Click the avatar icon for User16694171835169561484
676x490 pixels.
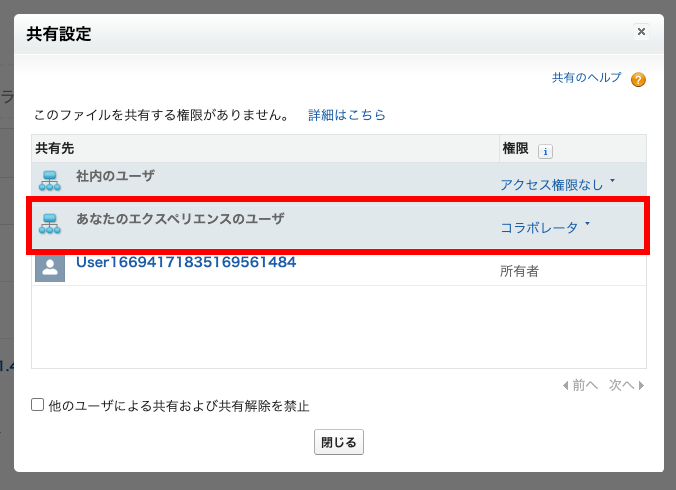tap(50, 267)
